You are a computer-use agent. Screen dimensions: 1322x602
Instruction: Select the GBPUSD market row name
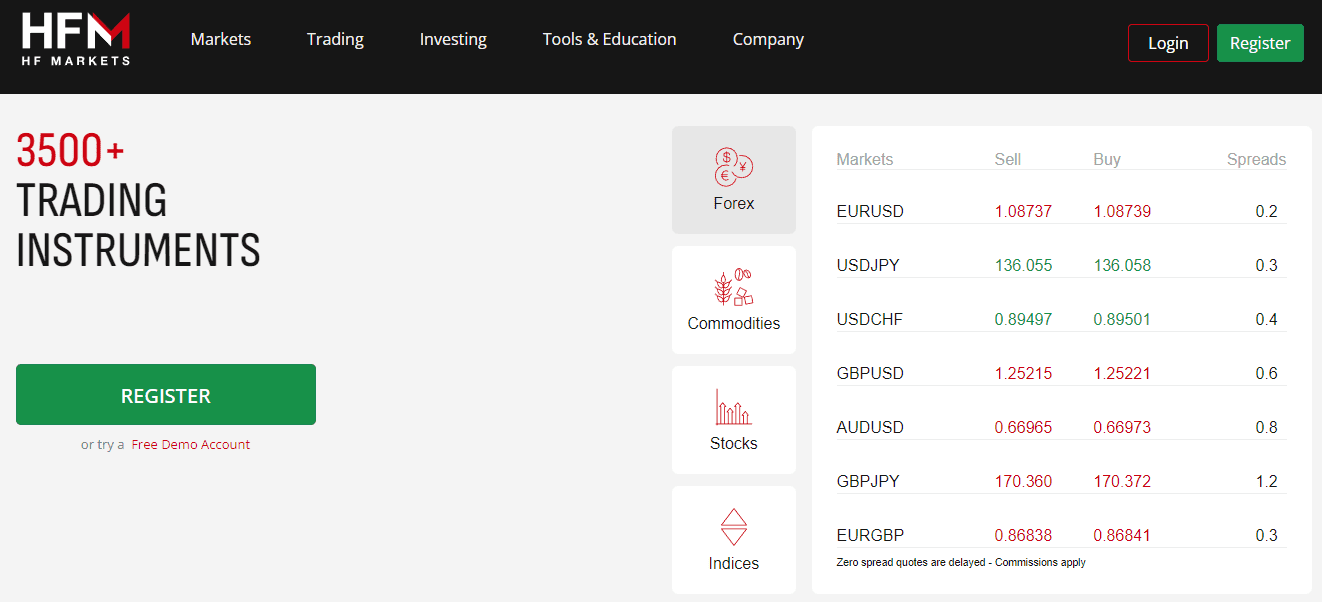[x=870, y=374]
